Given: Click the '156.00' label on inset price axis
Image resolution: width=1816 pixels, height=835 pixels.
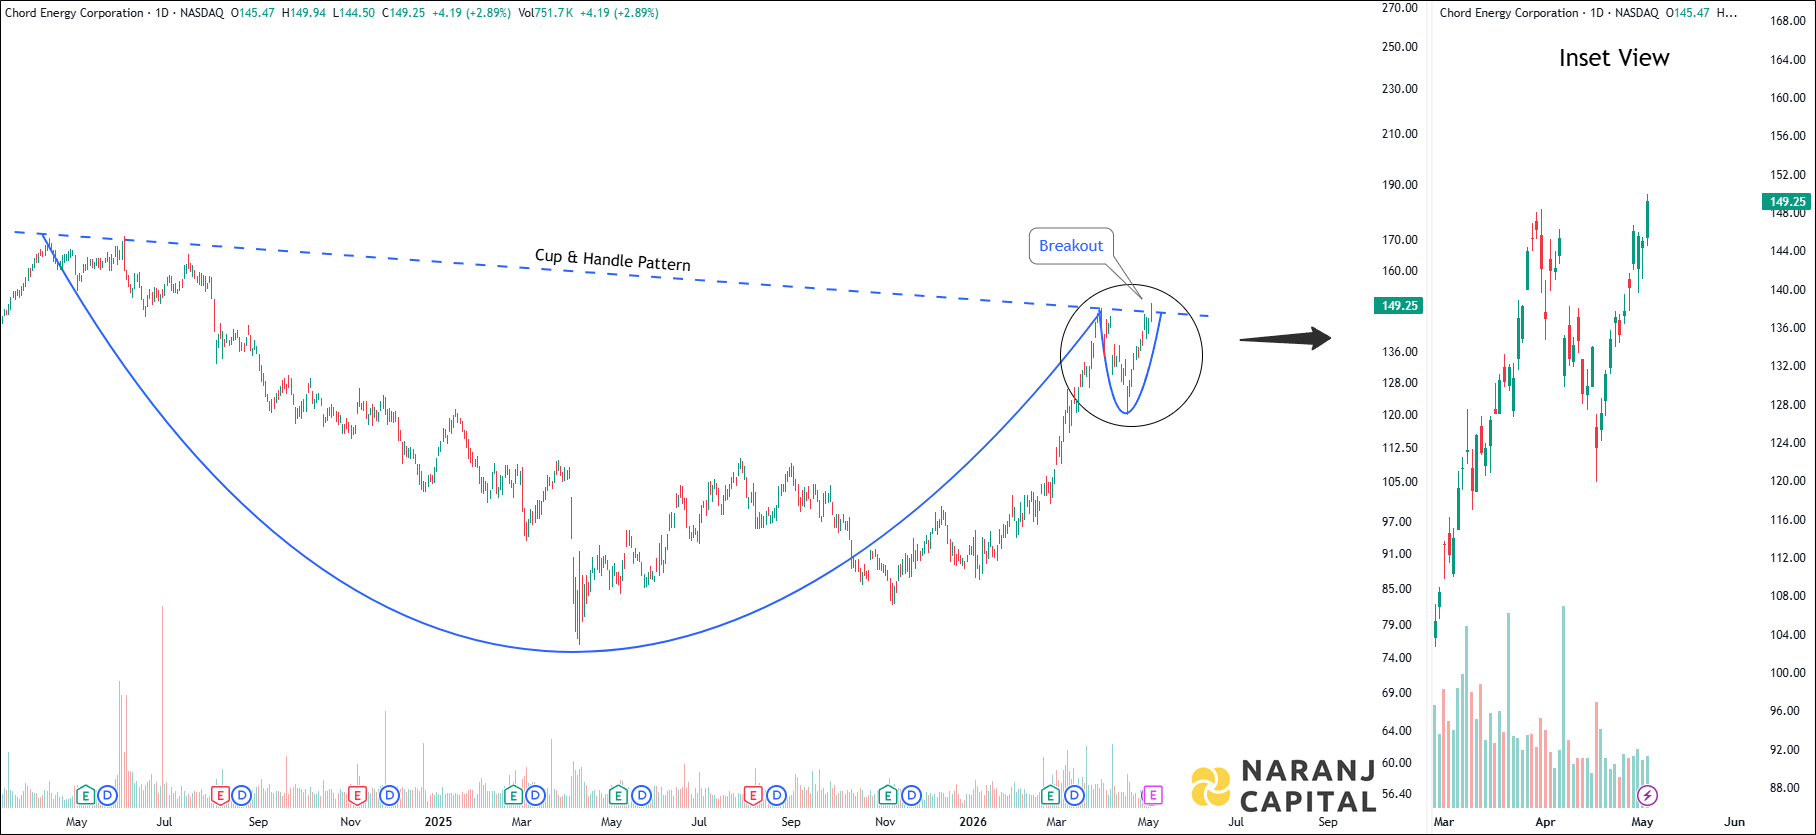Looking at the screenshot, I should pyautogui.click(x=1788, y=136).
